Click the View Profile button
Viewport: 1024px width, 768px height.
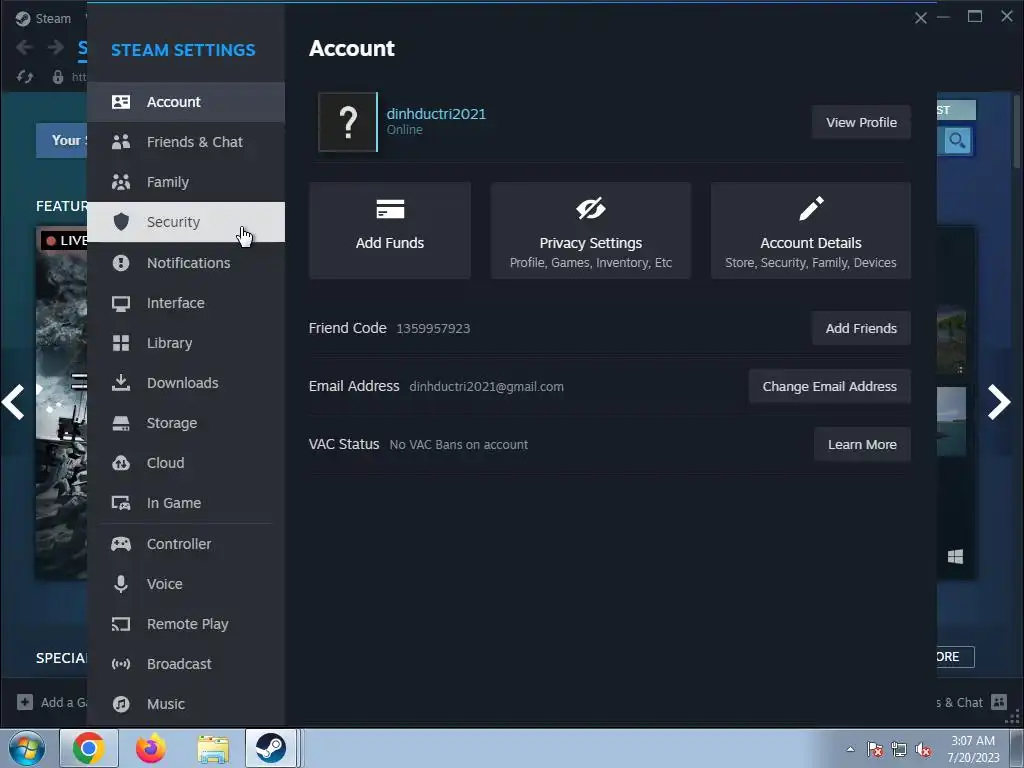tap(861, 122)
